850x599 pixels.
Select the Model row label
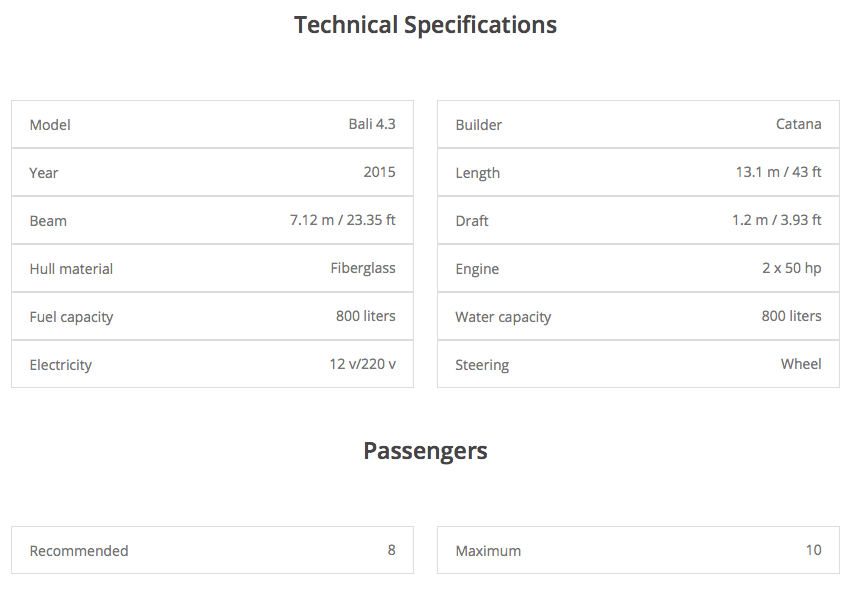click(50, 125)
